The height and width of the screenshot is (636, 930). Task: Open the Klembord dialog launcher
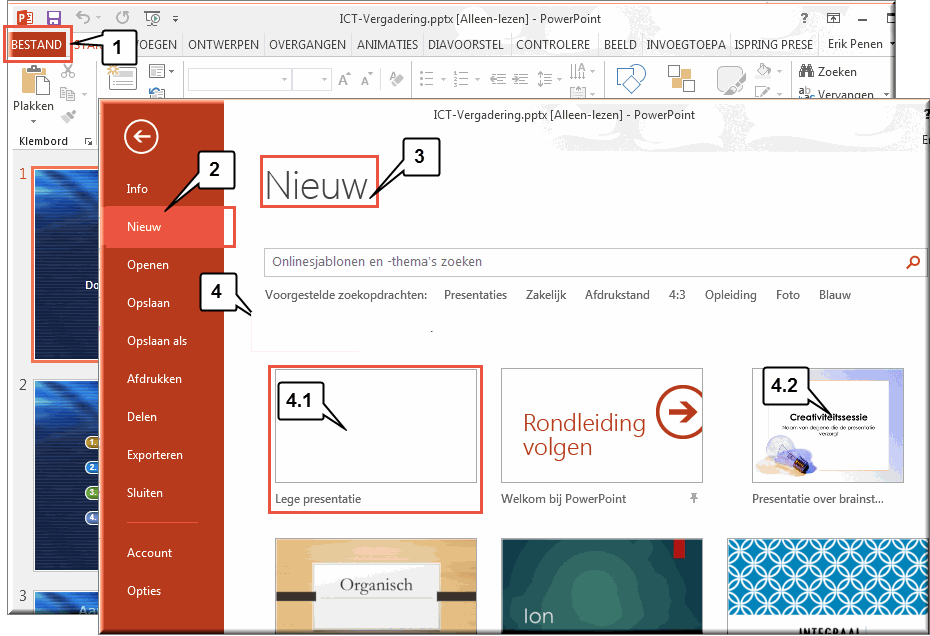[88, 141]
